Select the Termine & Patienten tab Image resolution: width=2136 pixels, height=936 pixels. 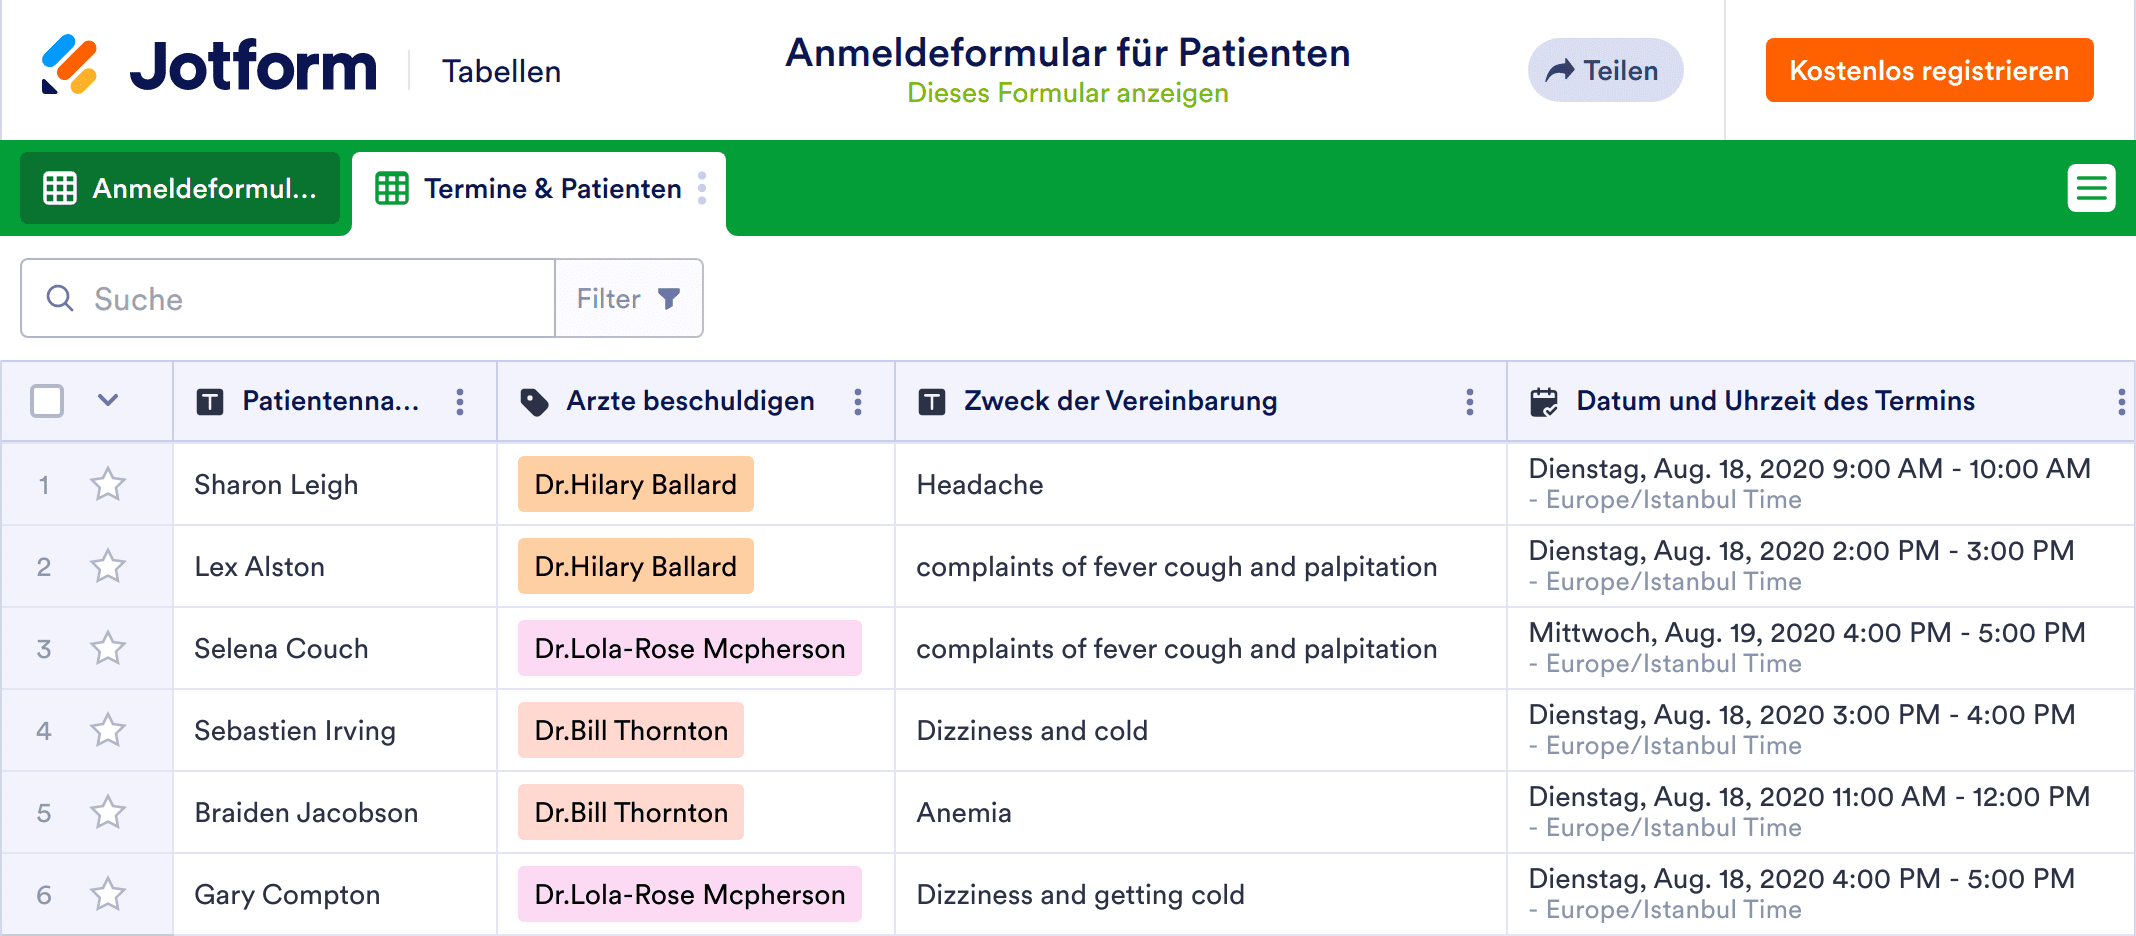(x=553, y=188)
